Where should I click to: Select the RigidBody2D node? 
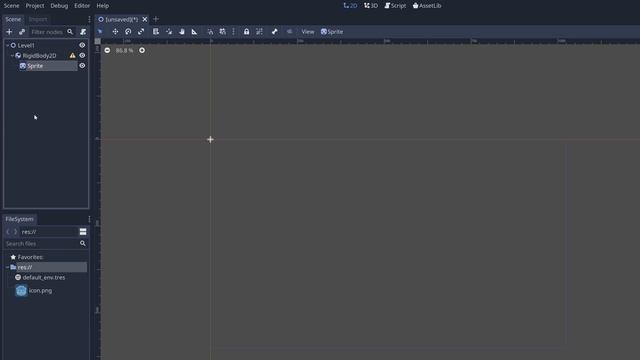pos(39,56)
